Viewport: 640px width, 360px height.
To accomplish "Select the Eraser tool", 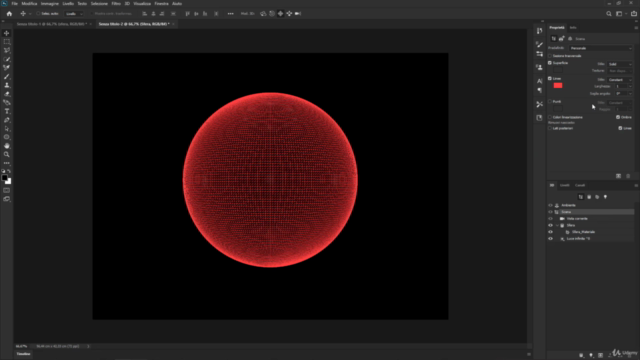I will click(x=7, y=94).
